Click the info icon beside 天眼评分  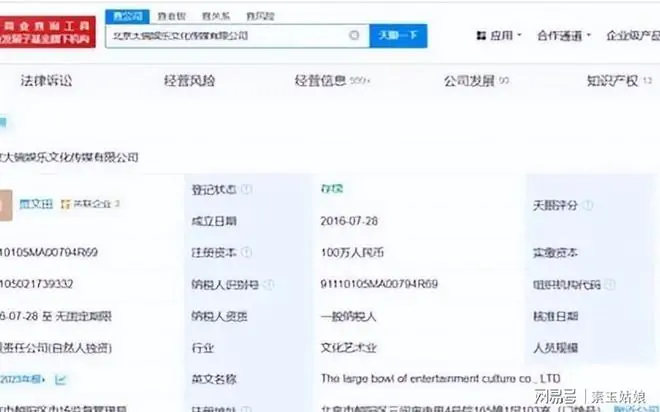[588, 205]
